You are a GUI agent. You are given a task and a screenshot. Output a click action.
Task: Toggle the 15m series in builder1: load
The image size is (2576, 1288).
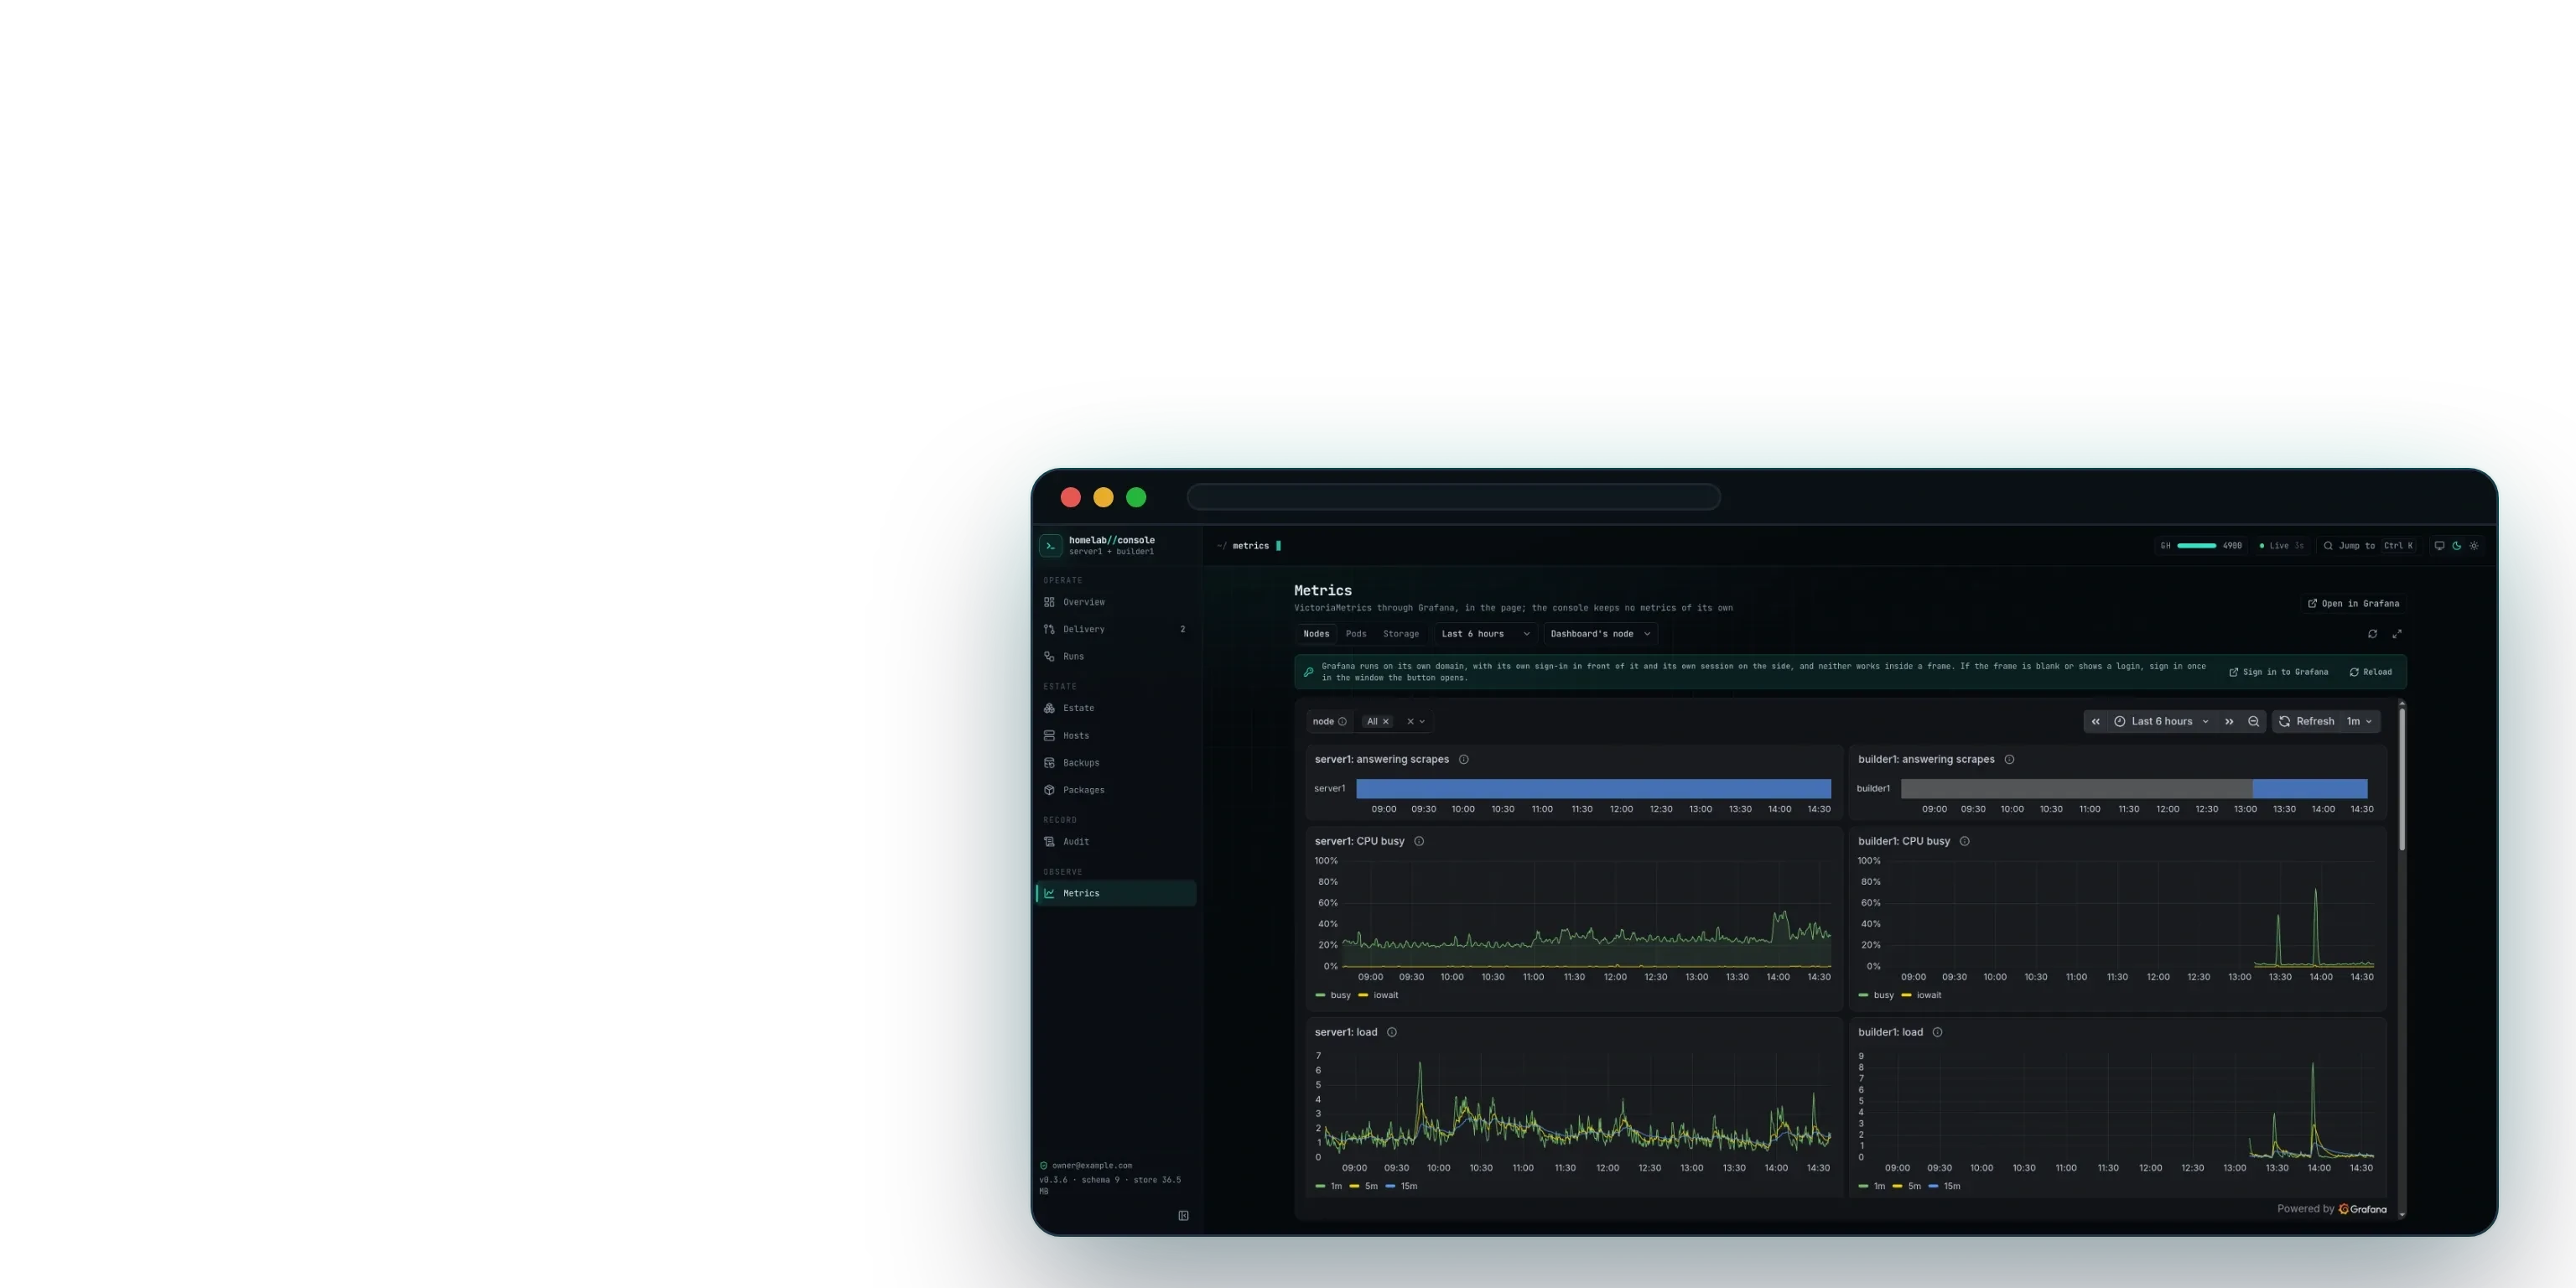1944,1187
